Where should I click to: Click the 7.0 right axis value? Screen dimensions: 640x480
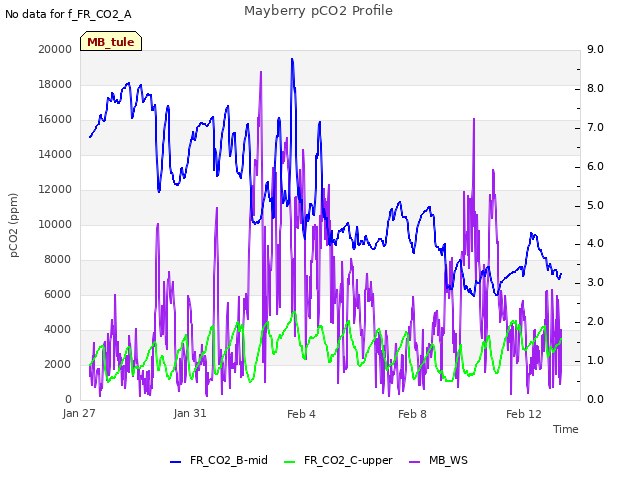click(595, 127)
